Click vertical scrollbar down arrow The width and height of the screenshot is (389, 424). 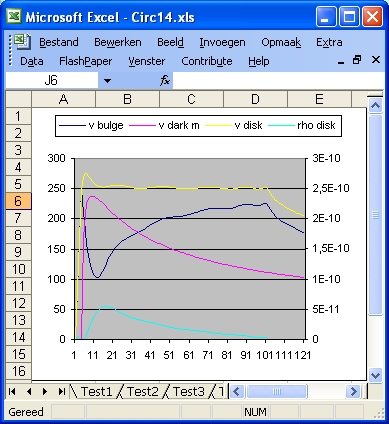click(375, 375)
